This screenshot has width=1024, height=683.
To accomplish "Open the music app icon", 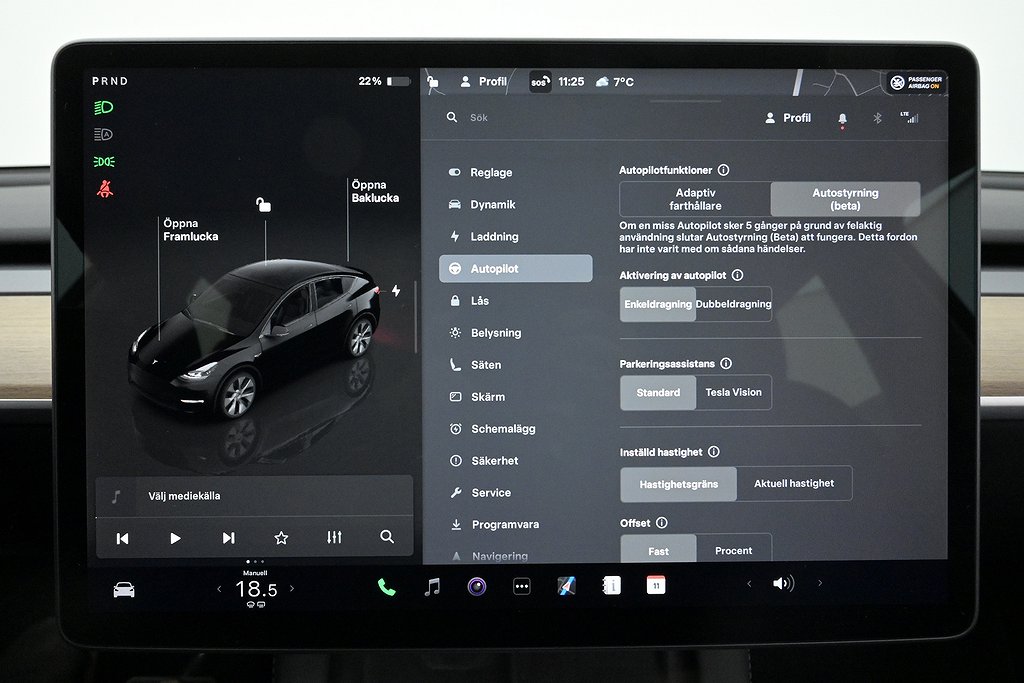I will 432,586.
